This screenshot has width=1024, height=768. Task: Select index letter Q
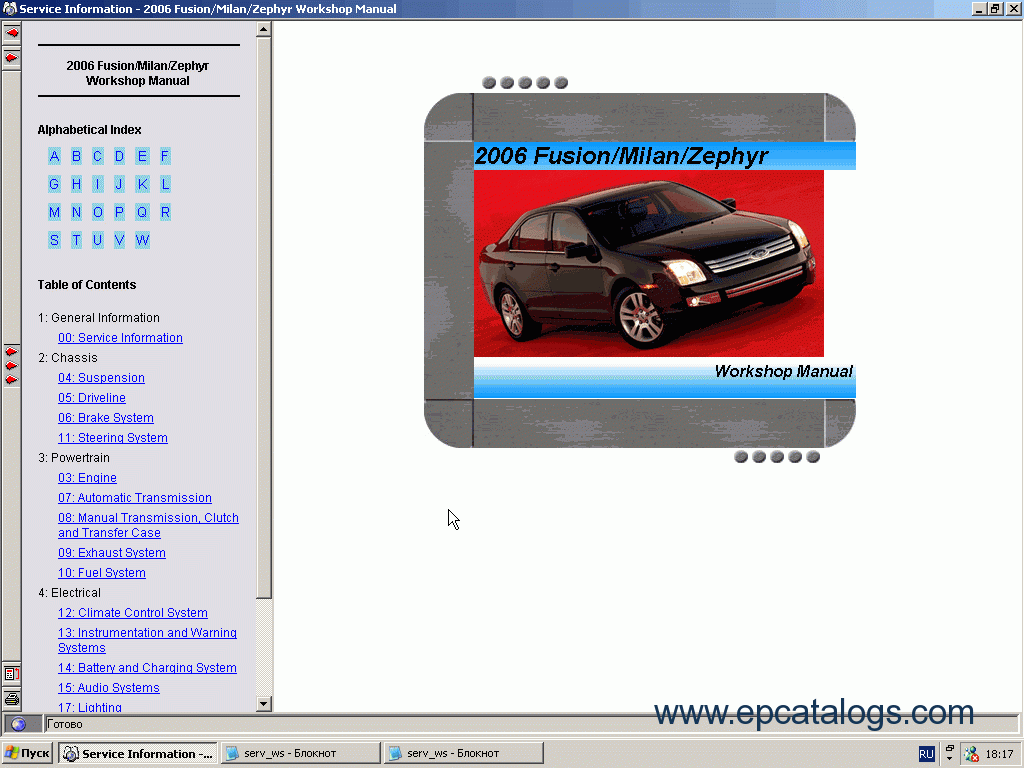[142, 212]
